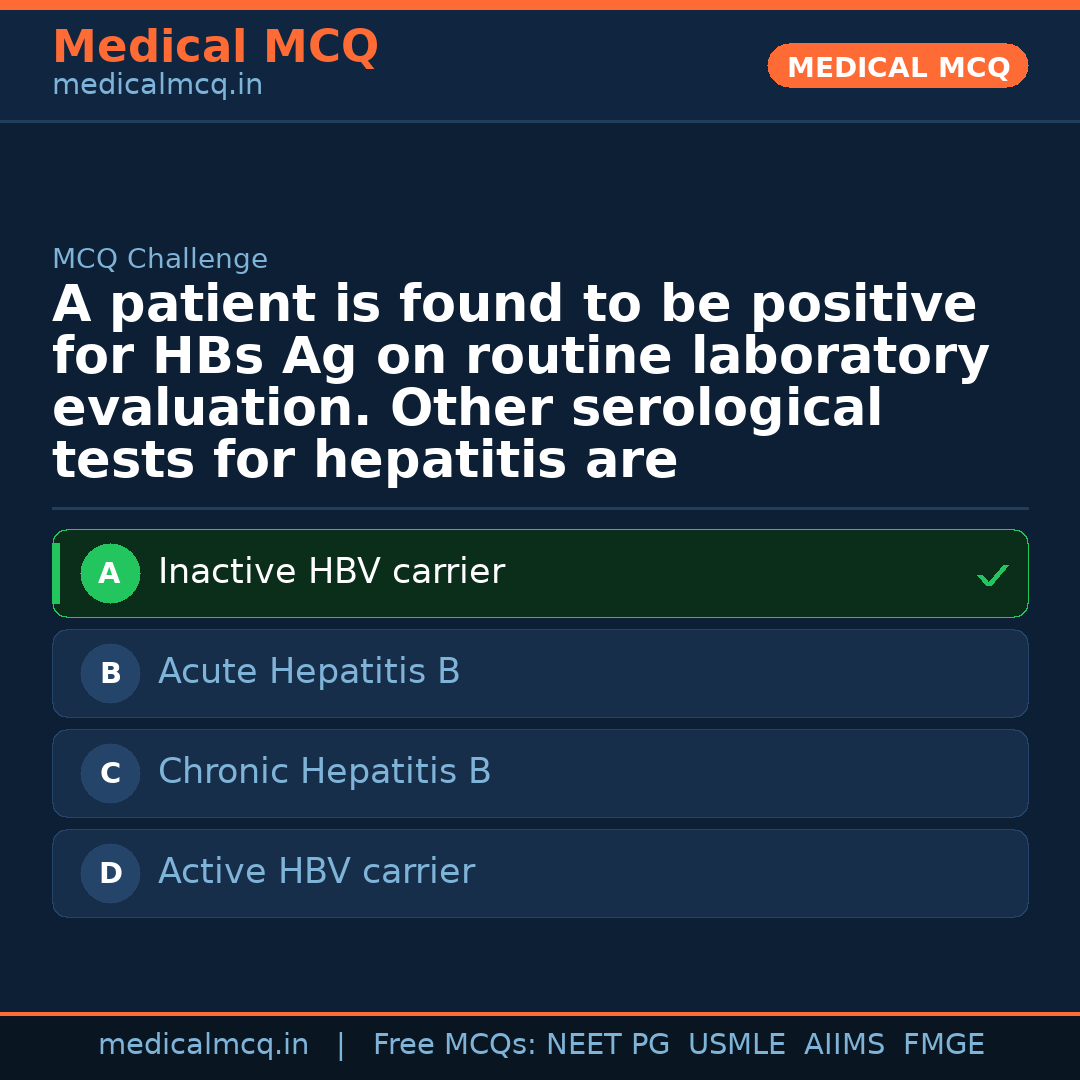Click the green A option circle
Screen dimensions: 1080x1080
coord(110,574)
